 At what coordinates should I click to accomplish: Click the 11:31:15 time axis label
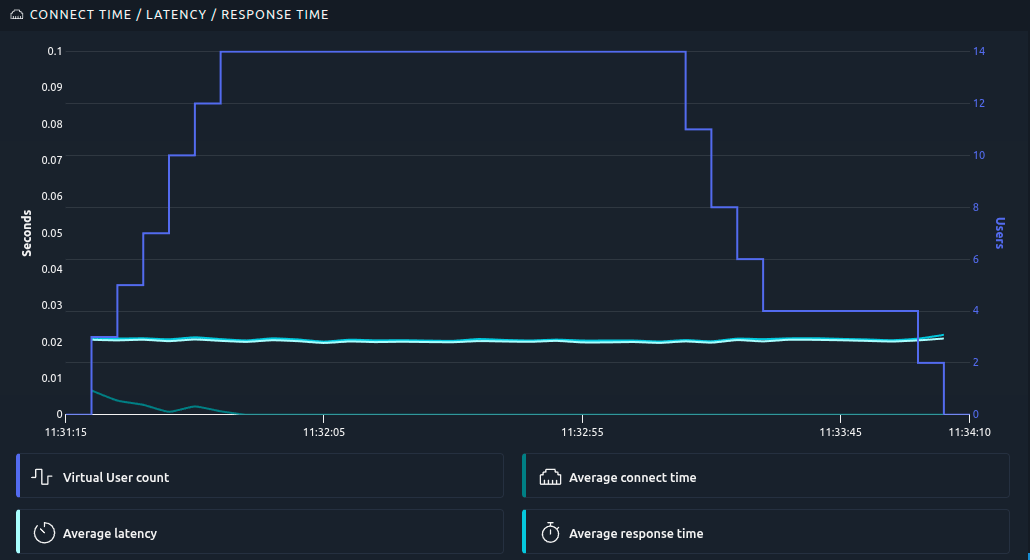click(x=66, y=432)
